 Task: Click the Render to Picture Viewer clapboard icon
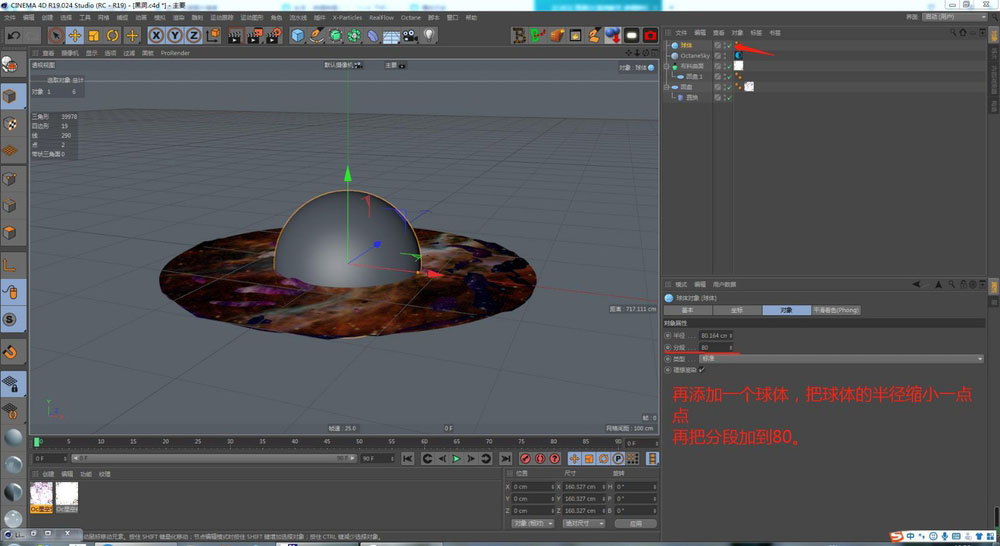tap(253, 36)
